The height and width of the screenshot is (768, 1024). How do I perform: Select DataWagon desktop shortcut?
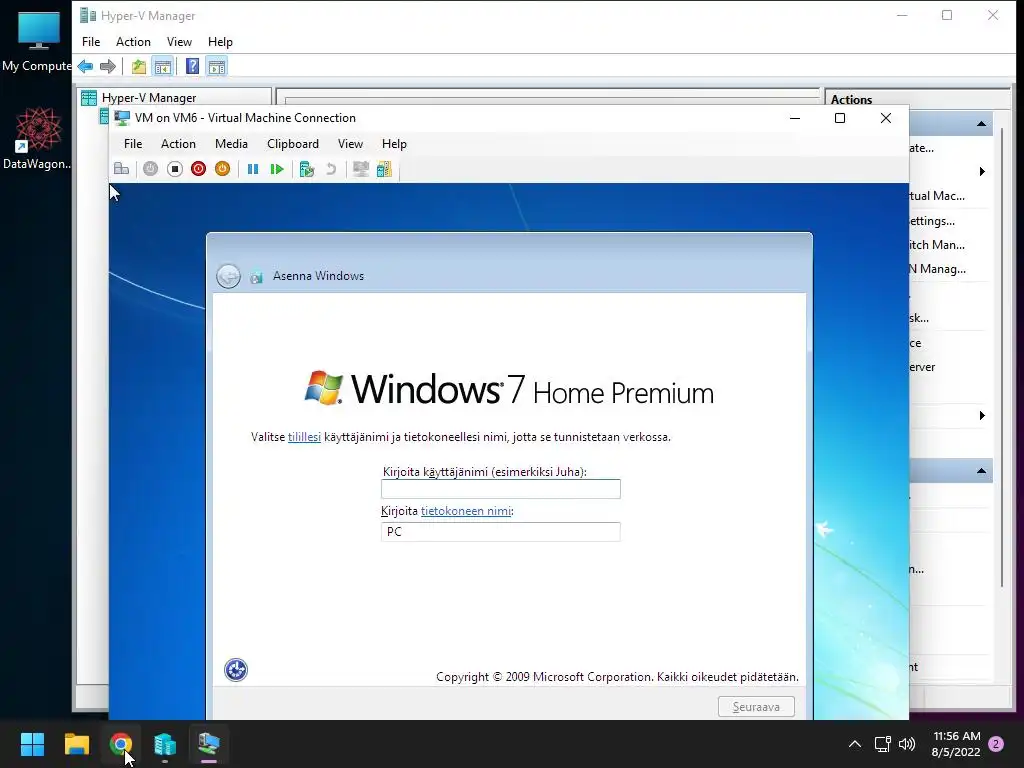pos(37,139)
